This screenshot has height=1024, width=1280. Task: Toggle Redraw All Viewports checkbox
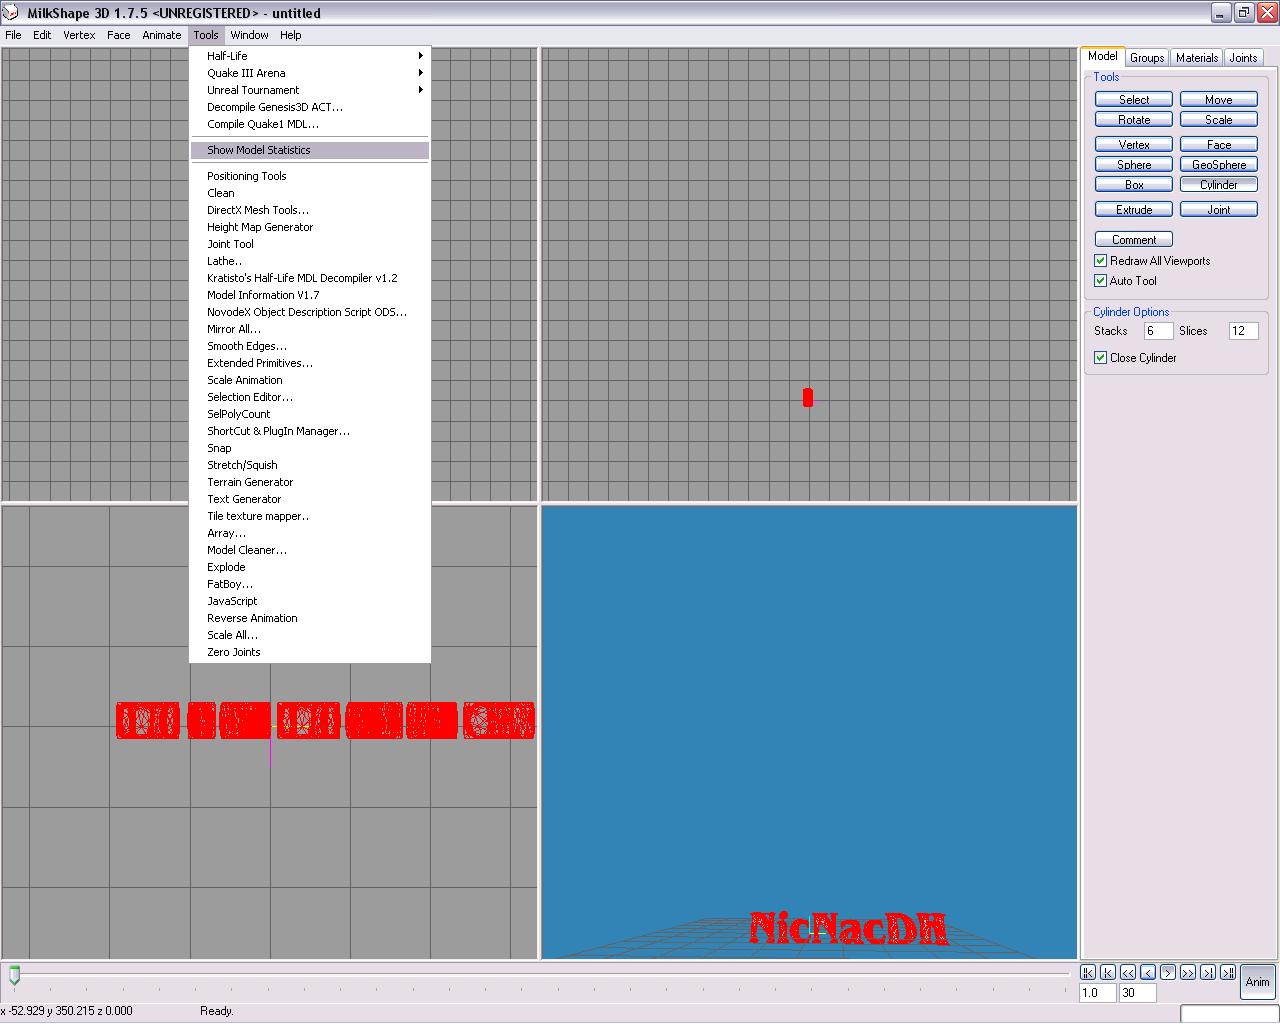tap(1101, 261)
